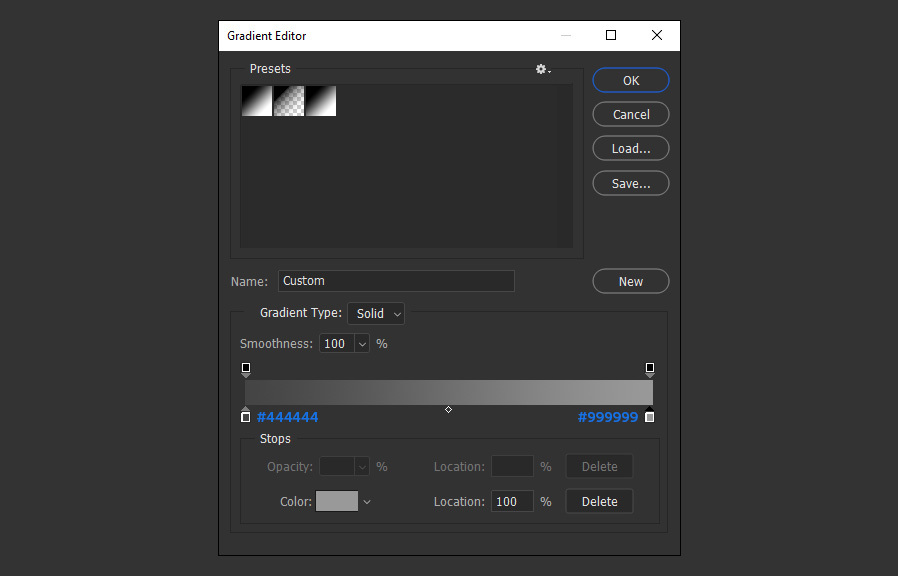Click the Cancel button
The image size is (898, 576).
(631, 115)
